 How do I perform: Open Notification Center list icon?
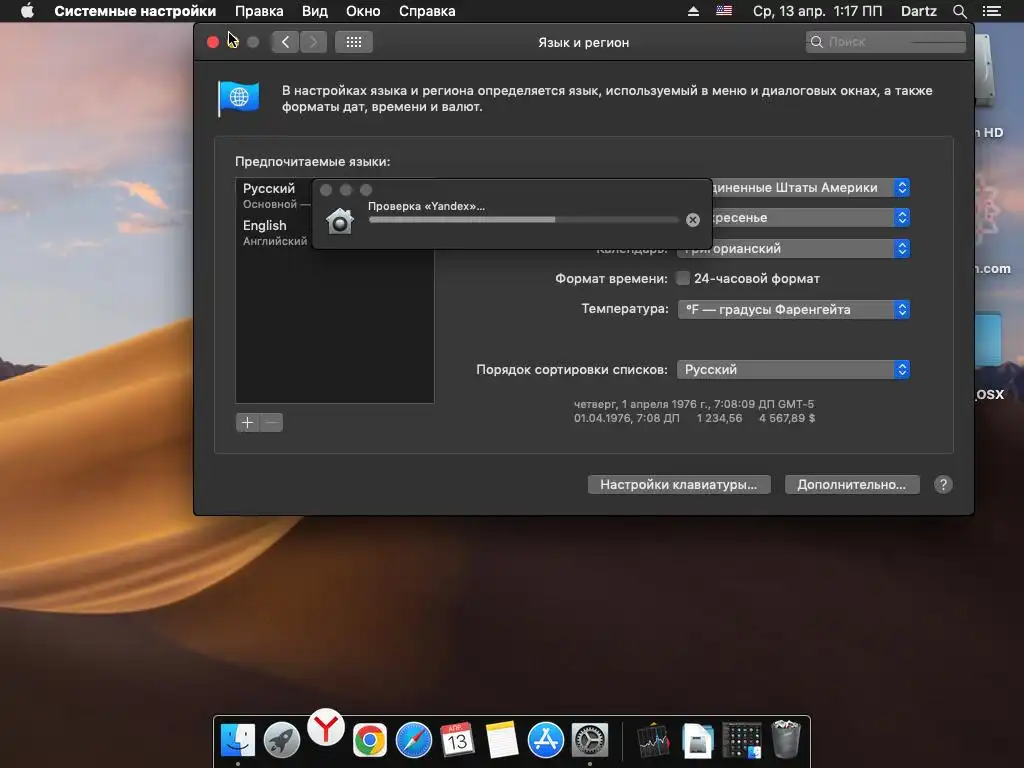pos(991,11)
